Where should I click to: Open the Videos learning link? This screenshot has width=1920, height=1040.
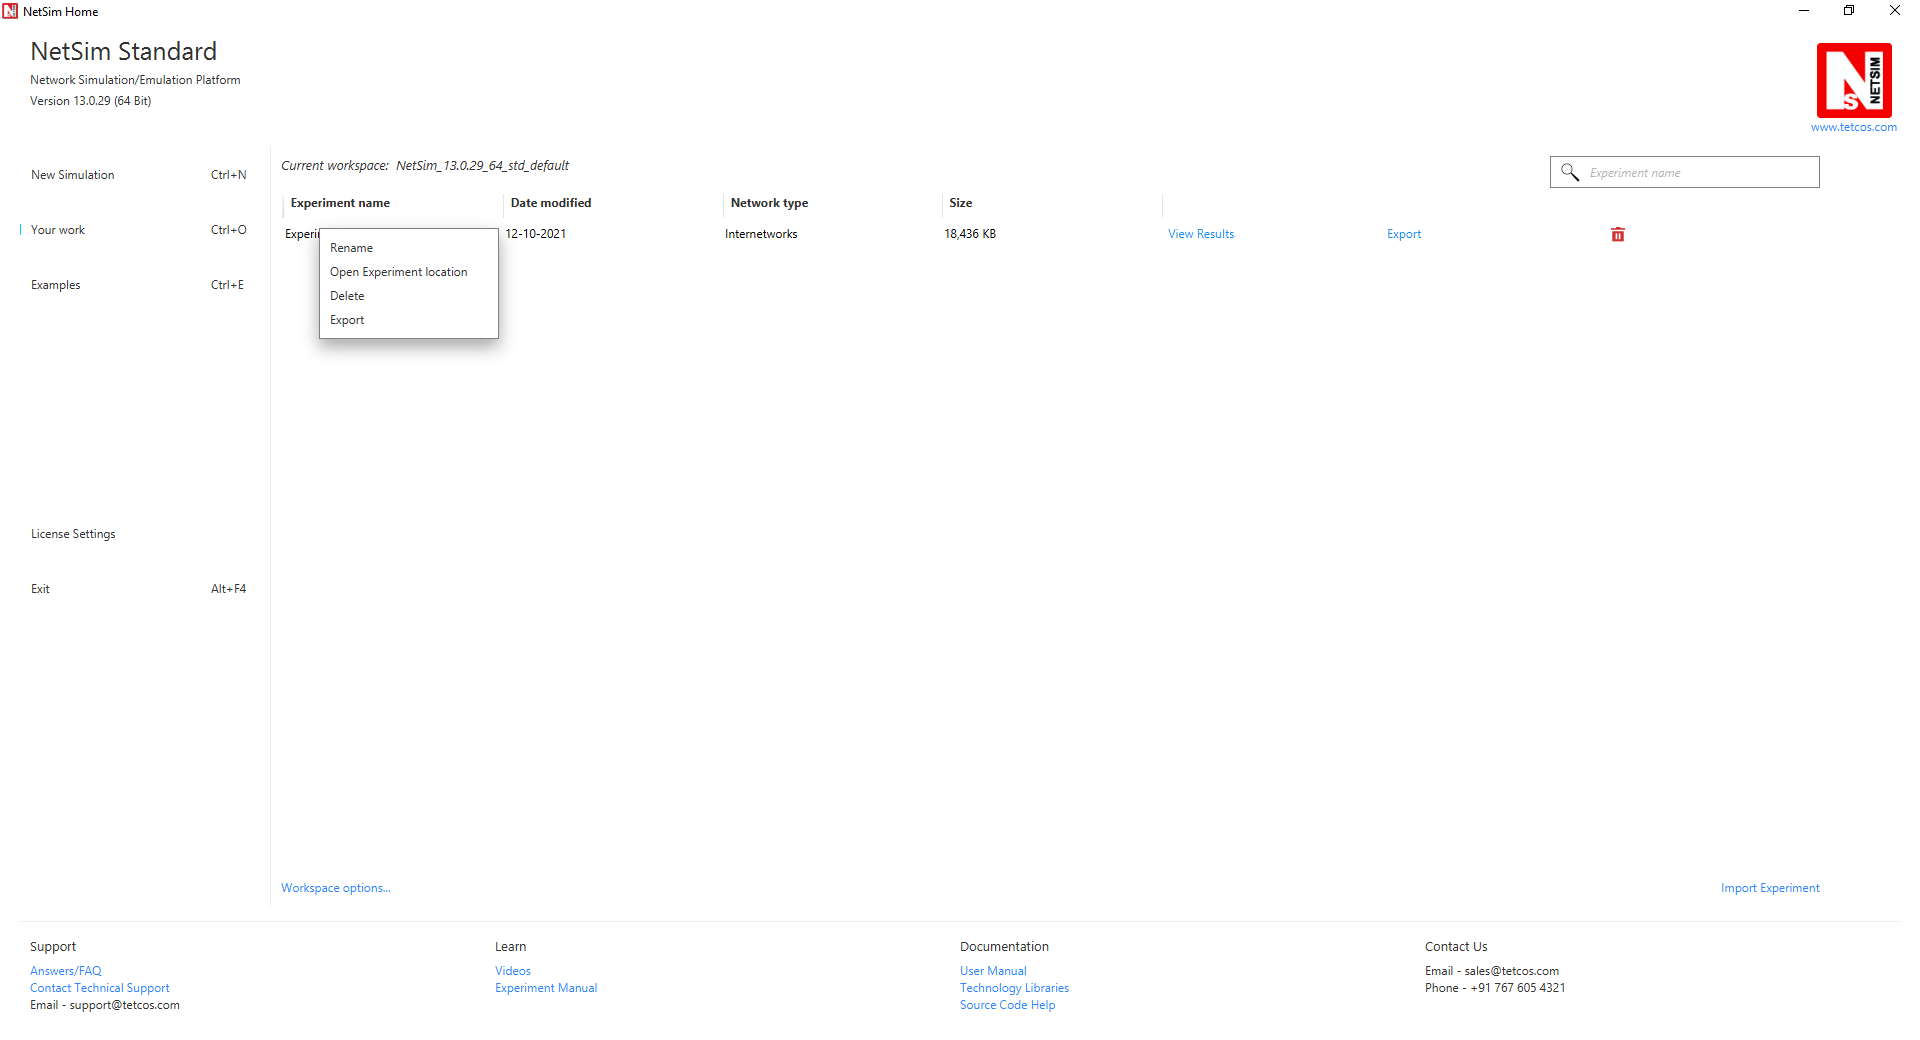513,971
